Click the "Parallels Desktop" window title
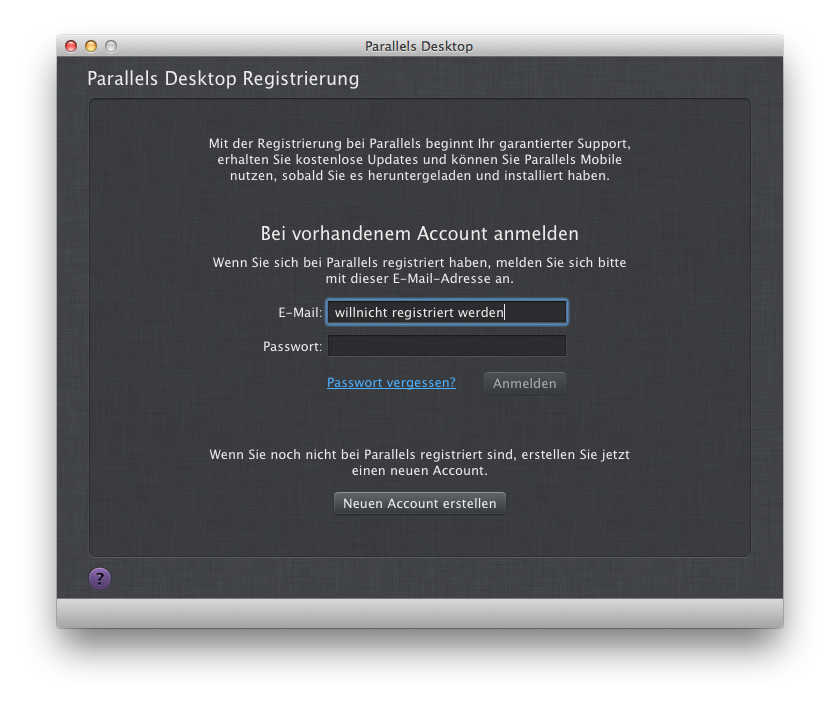This screenshot has height=707, width=840. [419, 46]
